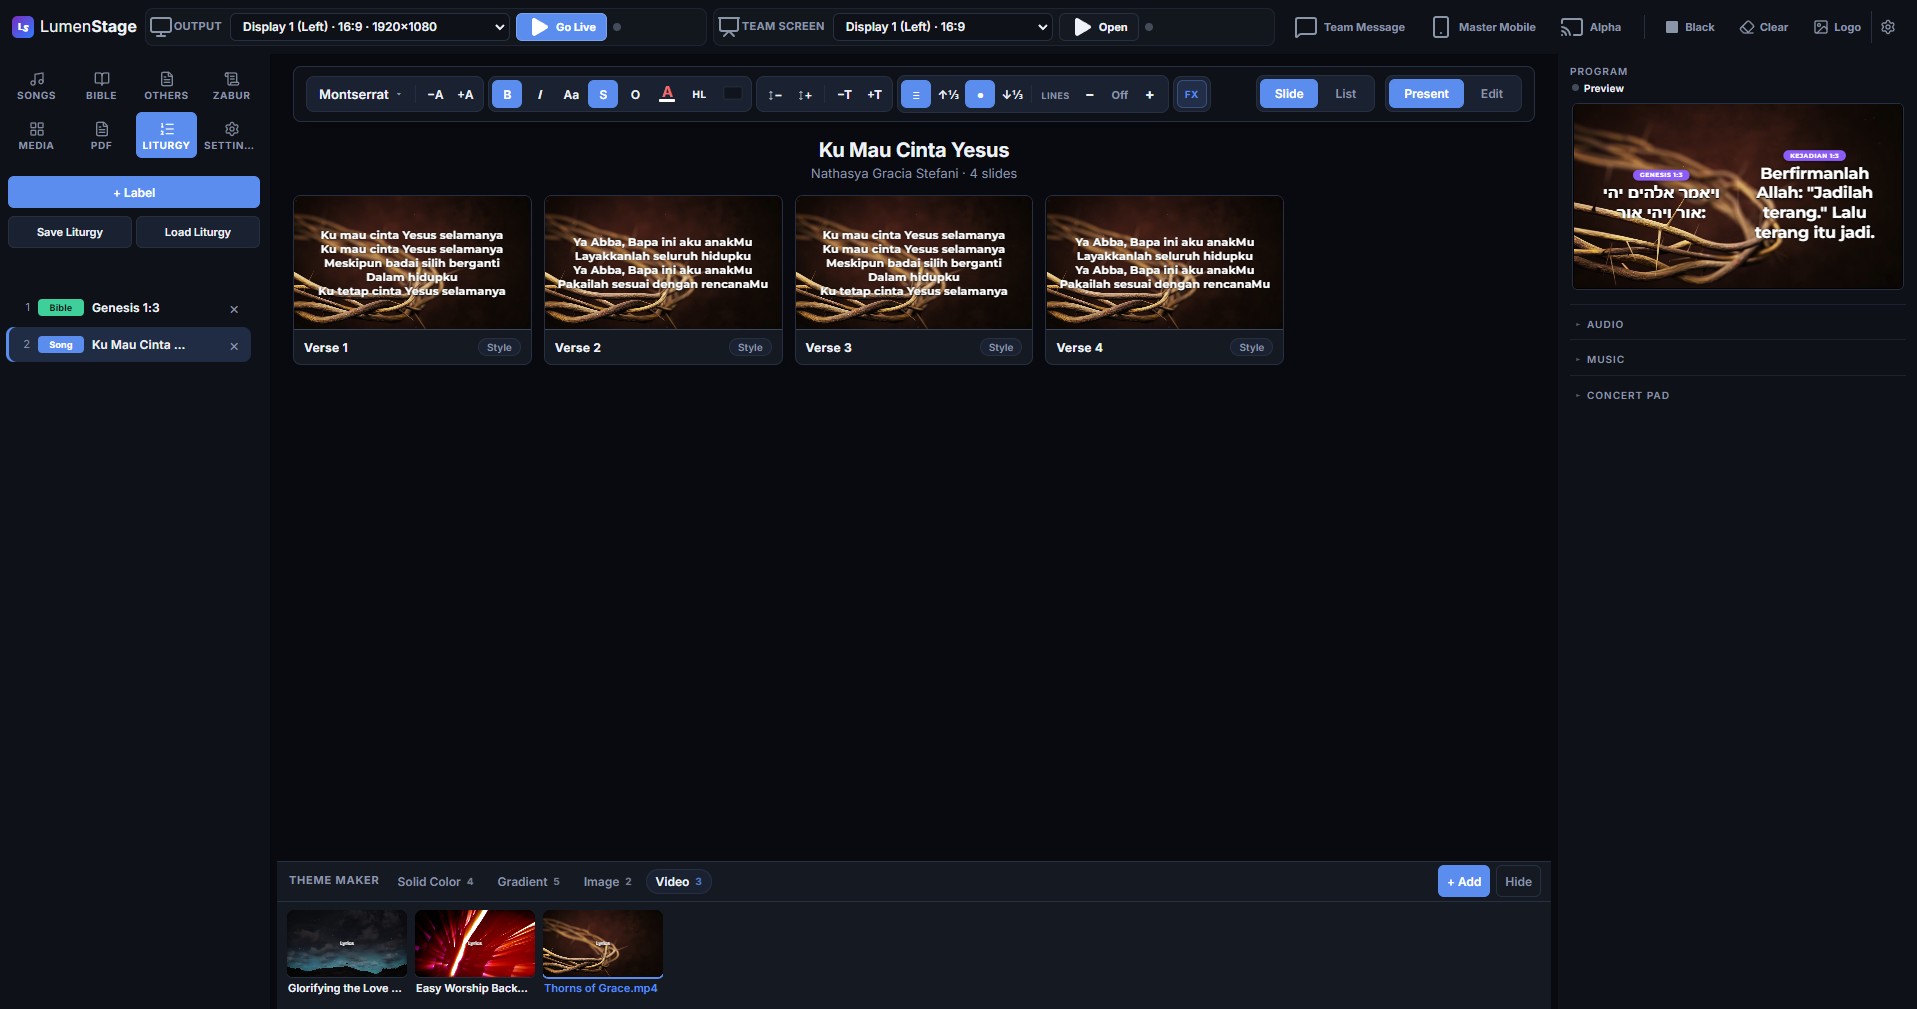1917x1009 pixels.
Task: Open the Bible panel
Action: point(101,86)
